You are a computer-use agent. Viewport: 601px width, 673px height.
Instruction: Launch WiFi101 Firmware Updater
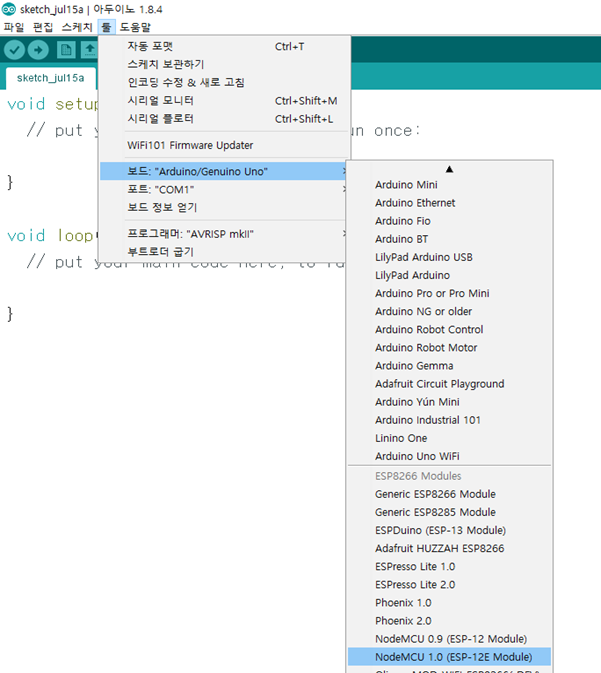(x=225, y=145)
